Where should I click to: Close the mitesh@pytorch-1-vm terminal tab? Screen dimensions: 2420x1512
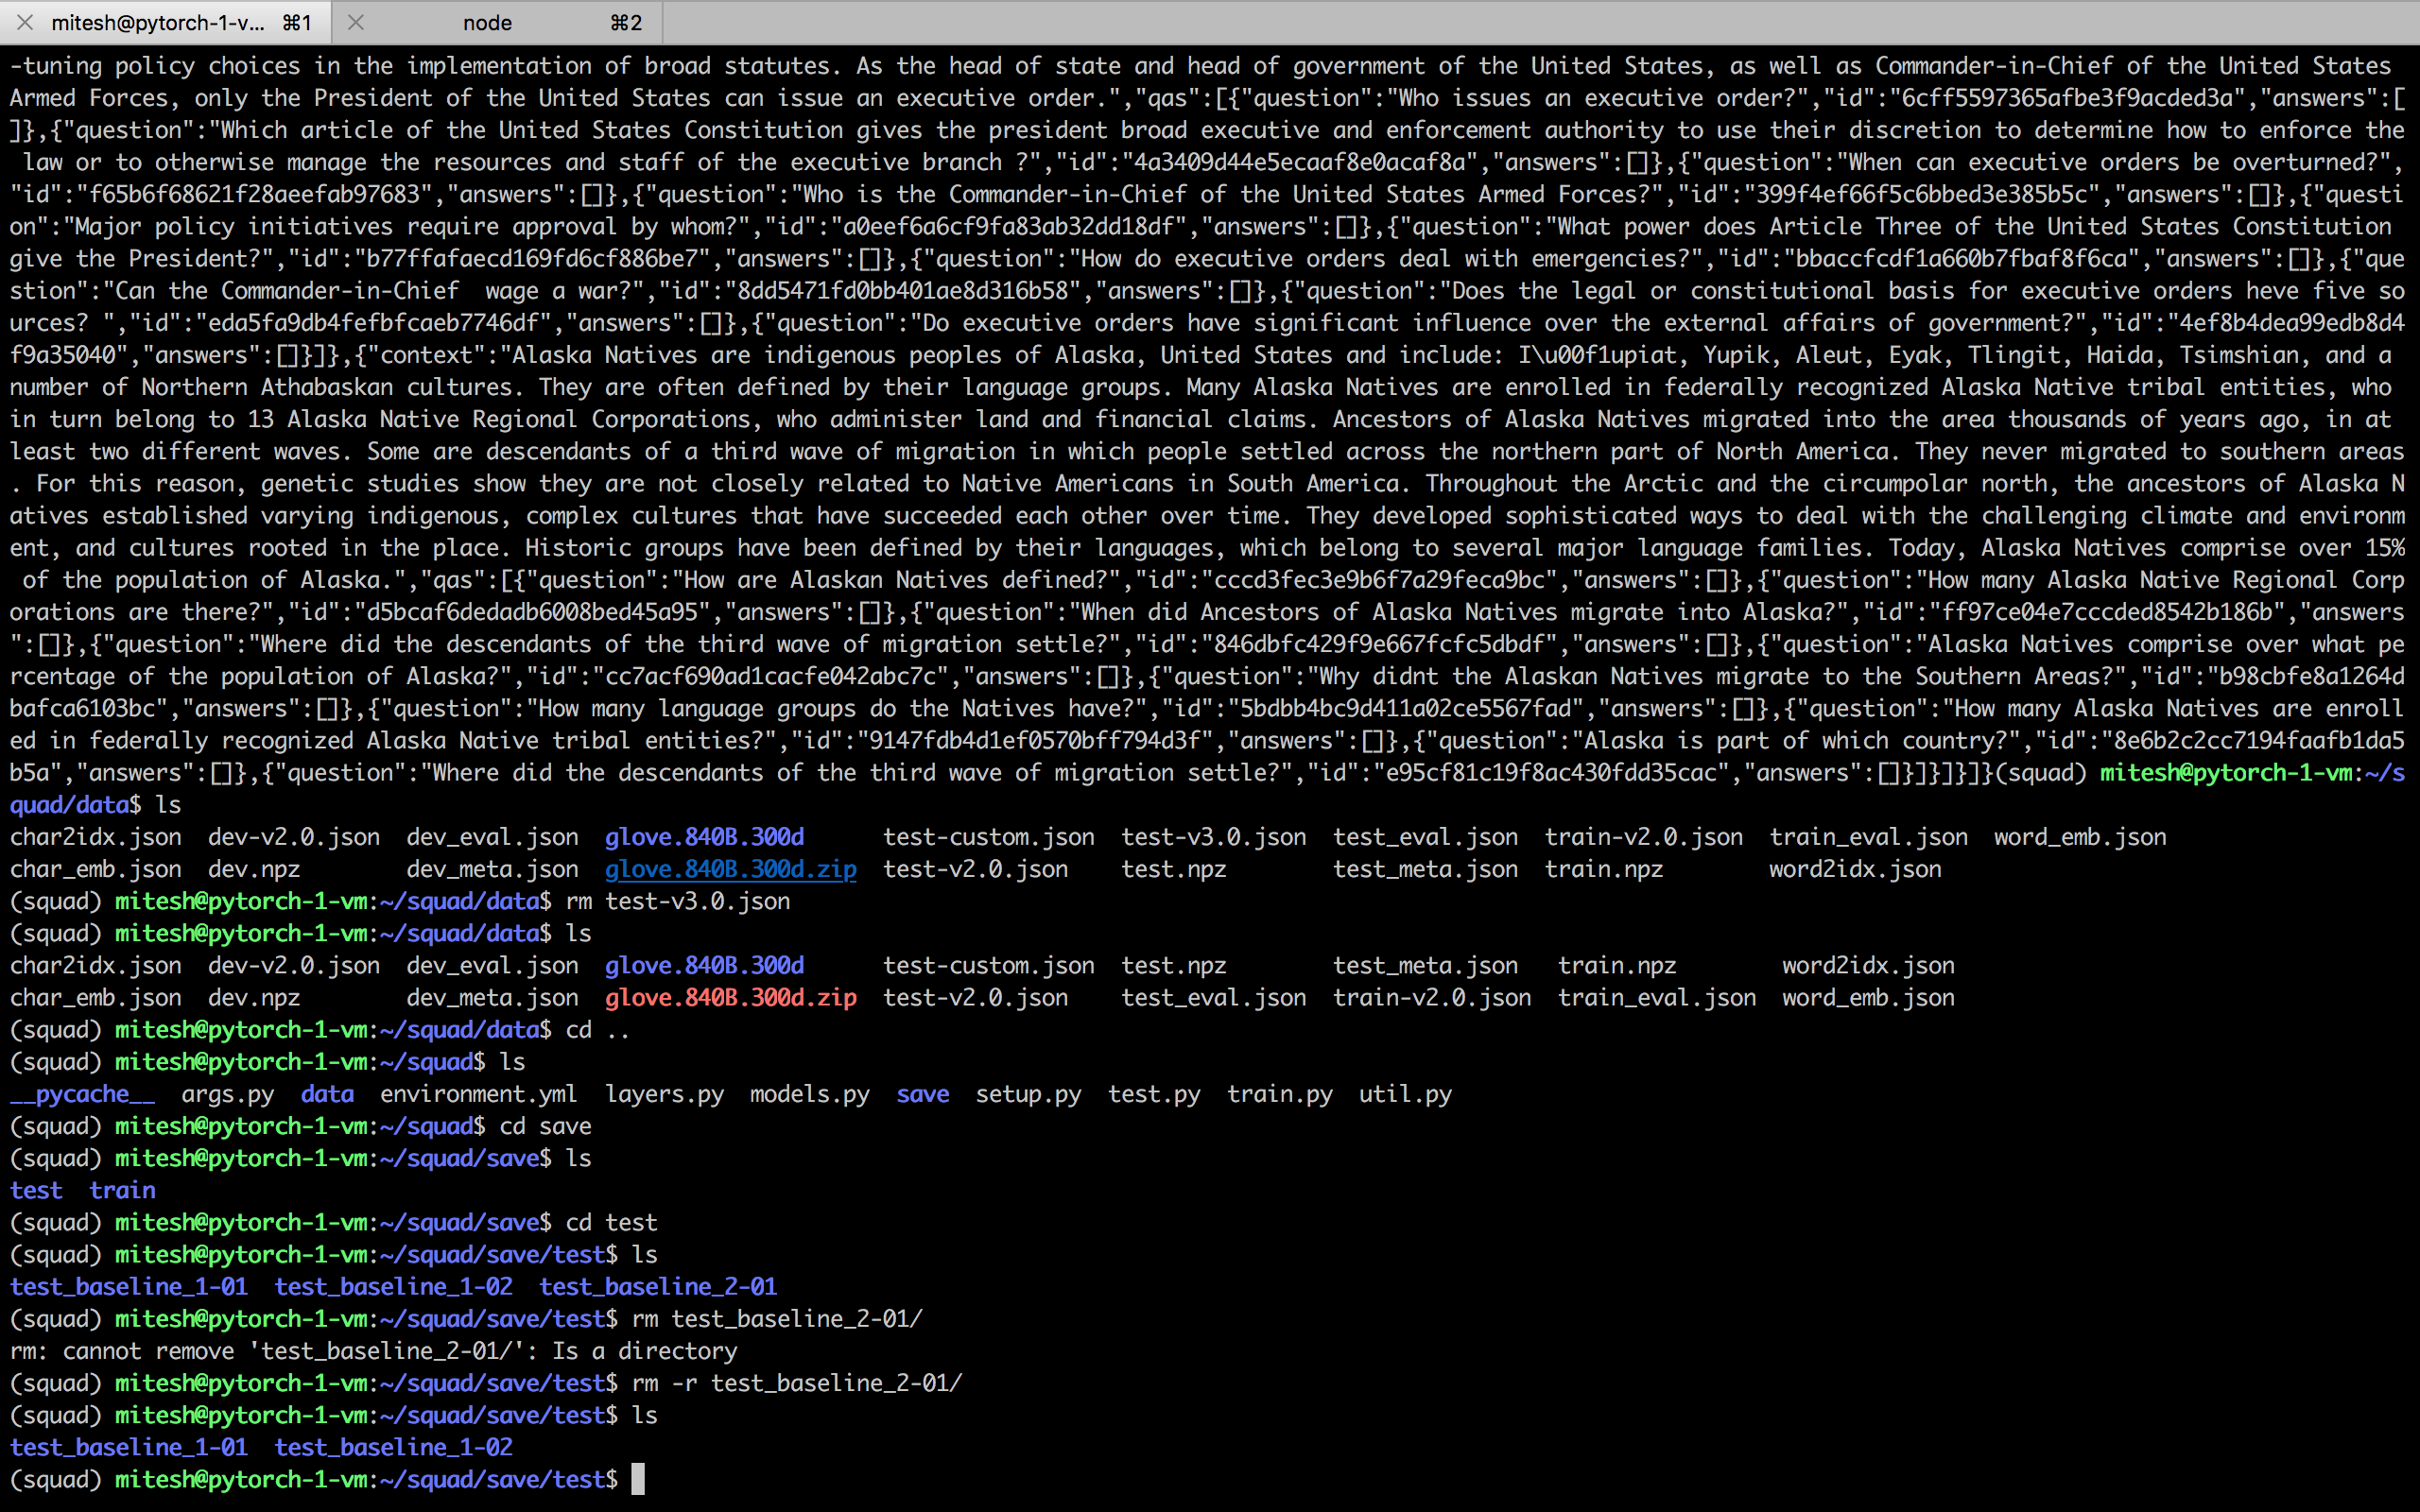tap(25, 22)
